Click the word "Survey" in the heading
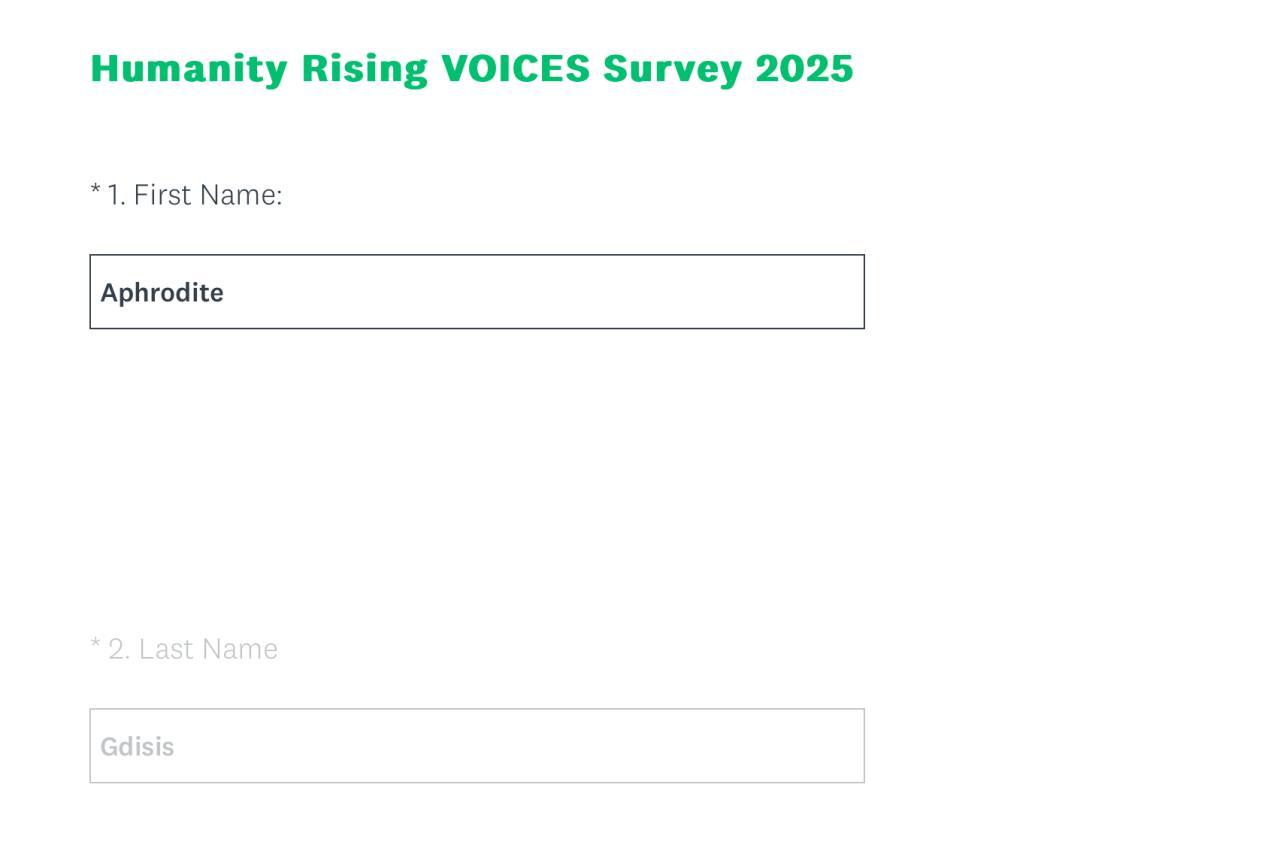 click(673, 69)
